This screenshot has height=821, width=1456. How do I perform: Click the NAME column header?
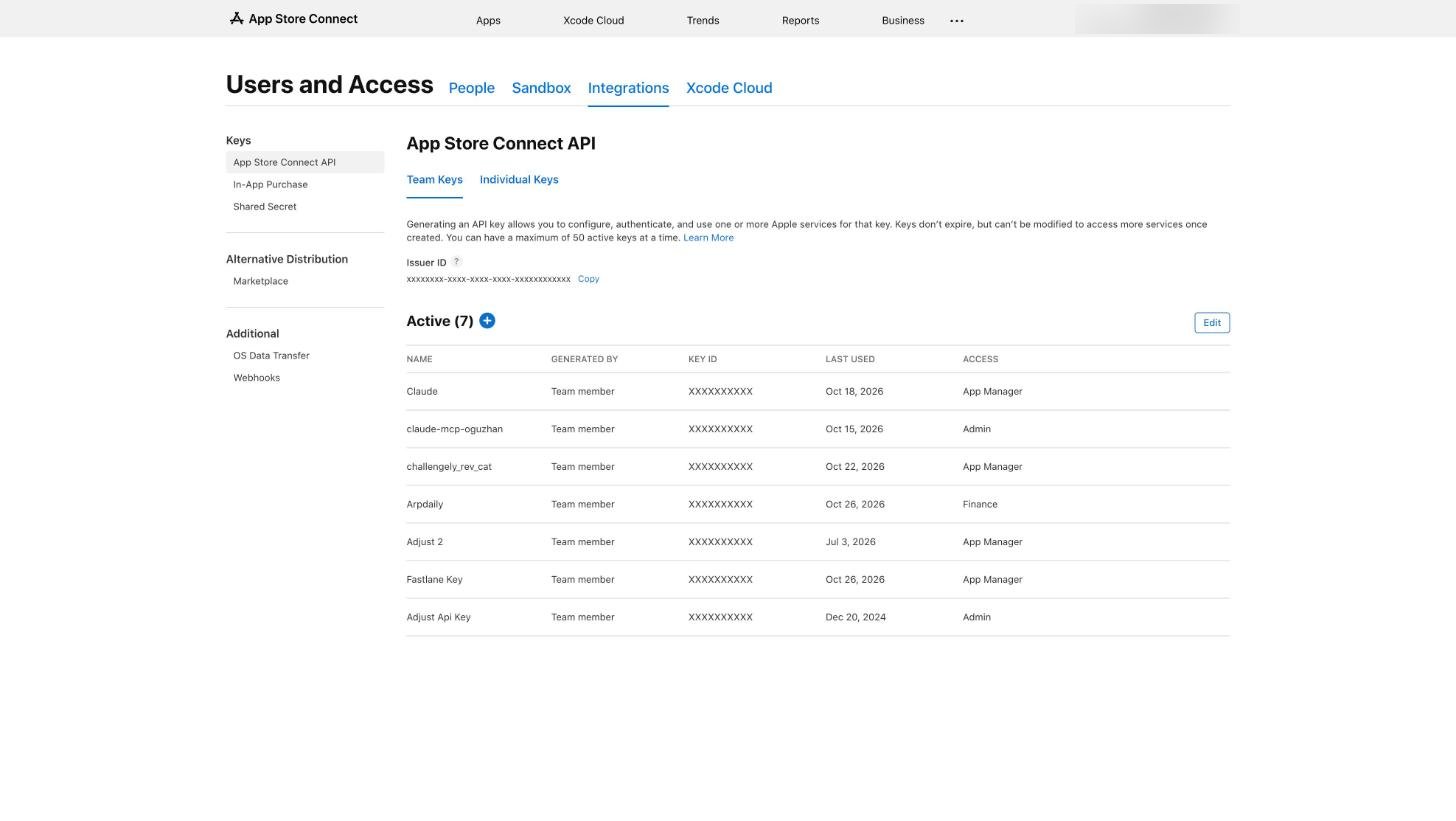pos(419,359)
